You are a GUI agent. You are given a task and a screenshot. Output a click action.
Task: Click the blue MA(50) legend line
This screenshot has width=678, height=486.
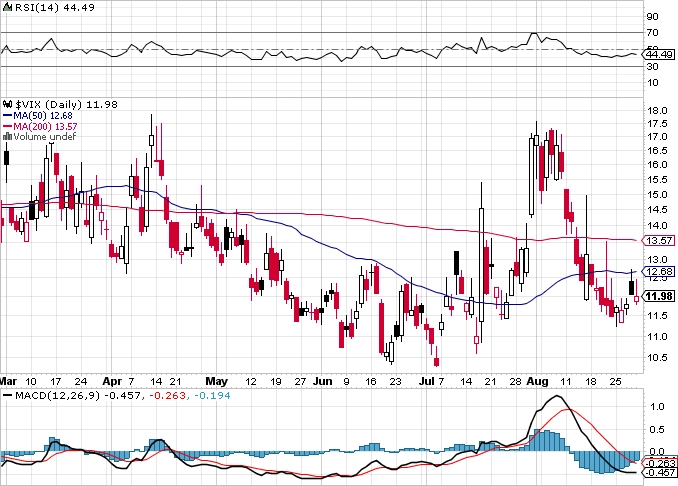click(7, 115)
